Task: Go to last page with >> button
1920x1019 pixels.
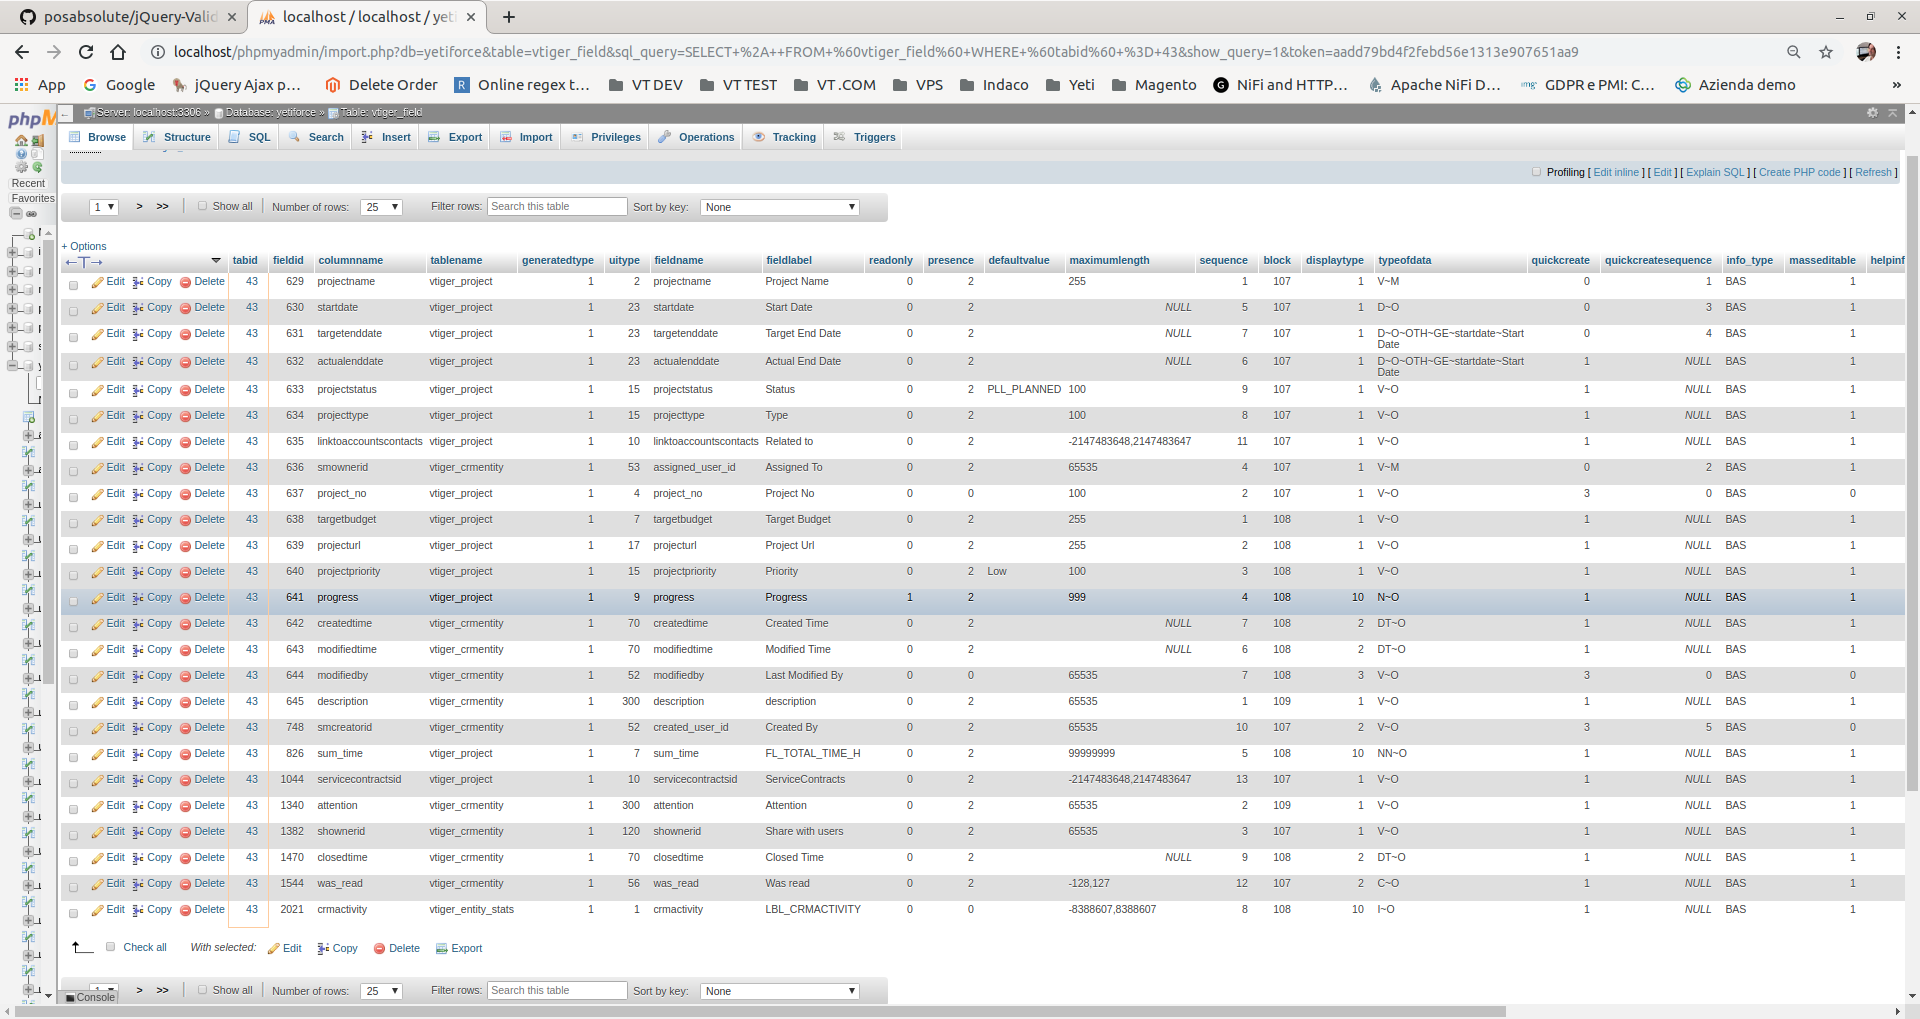Action: [x=162, y=206]
